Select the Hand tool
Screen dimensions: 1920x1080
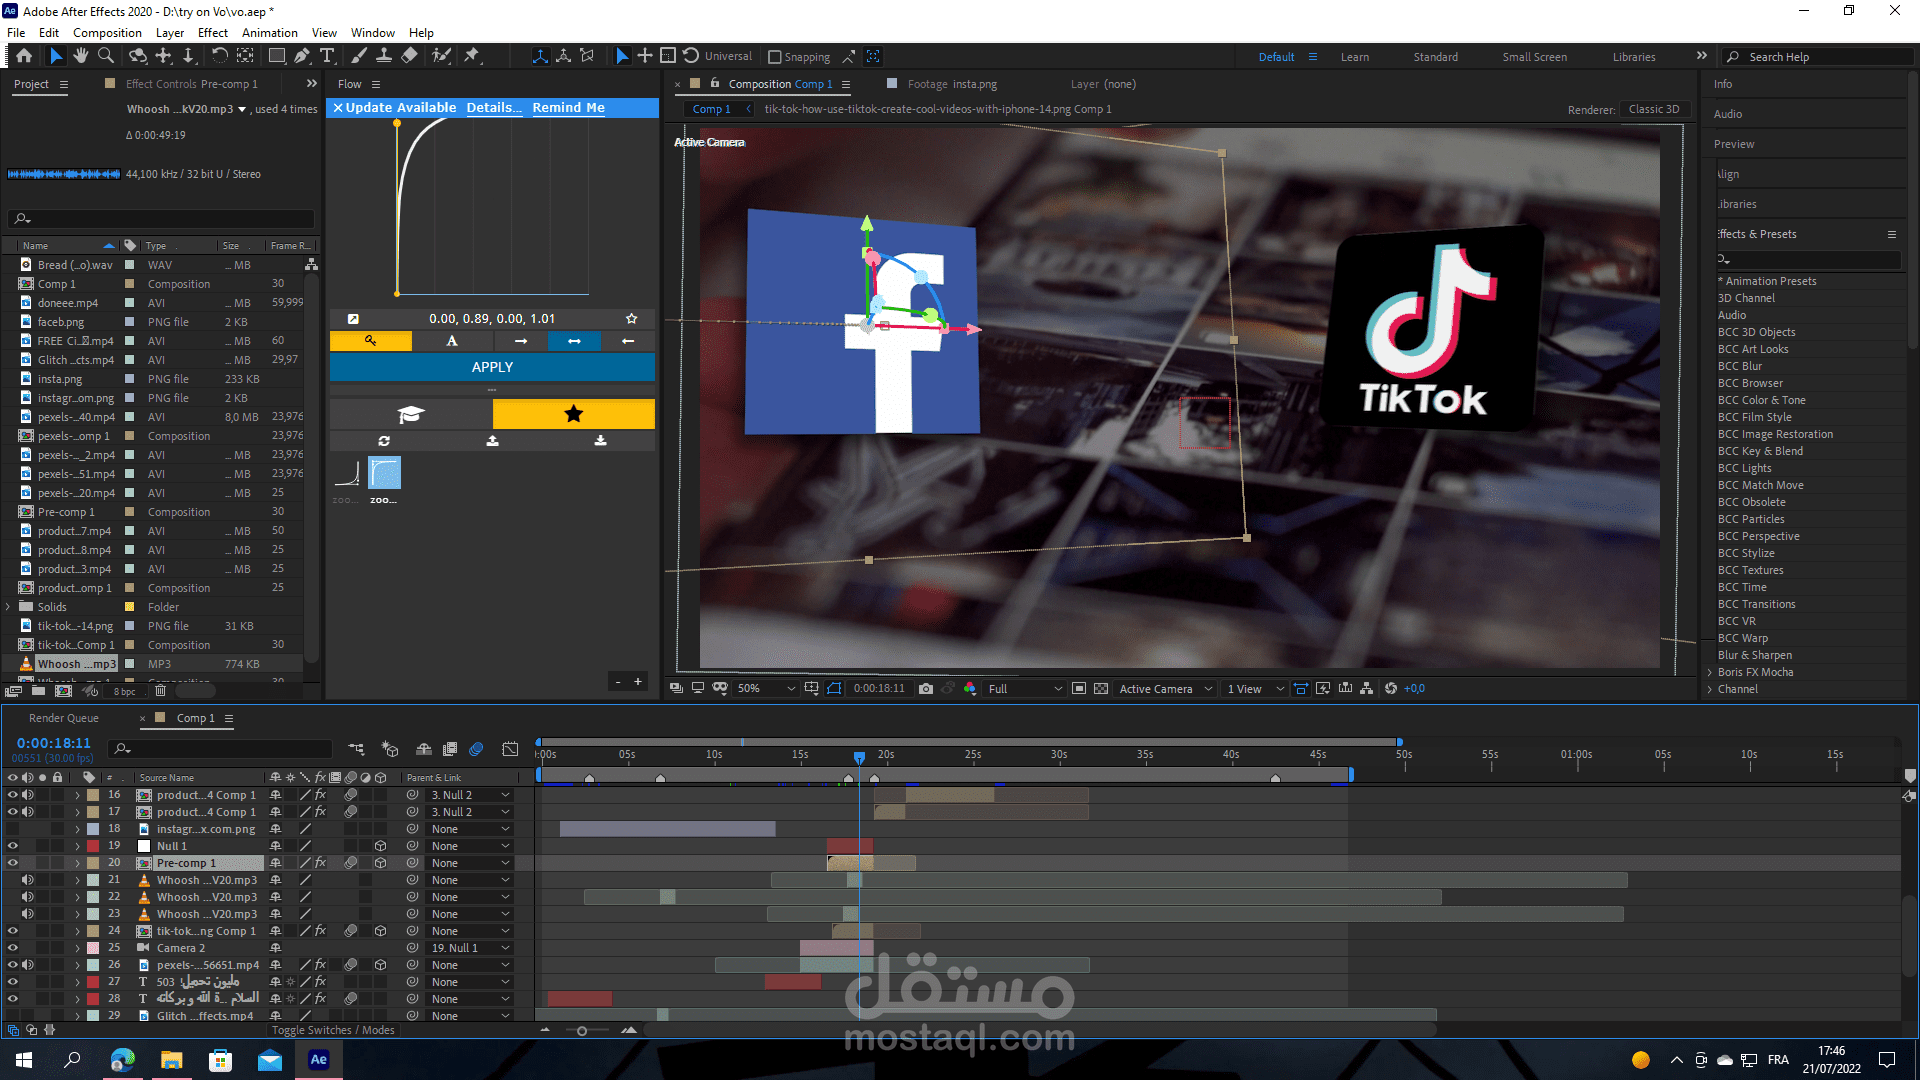coord(81,56)
